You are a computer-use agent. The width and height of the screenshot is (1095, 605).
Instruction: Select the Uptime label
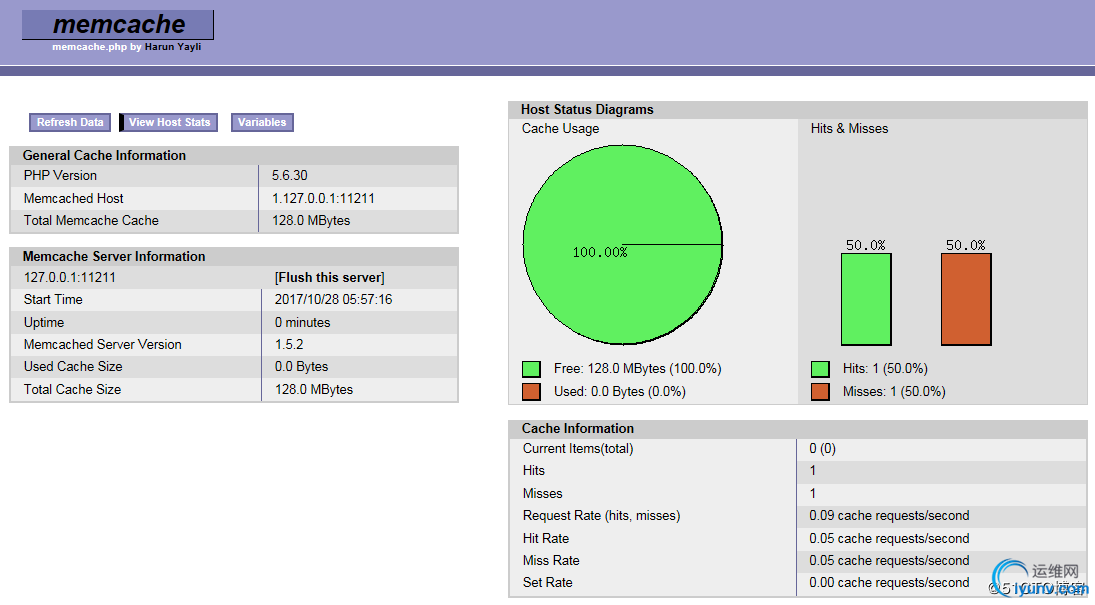(44, 323)
